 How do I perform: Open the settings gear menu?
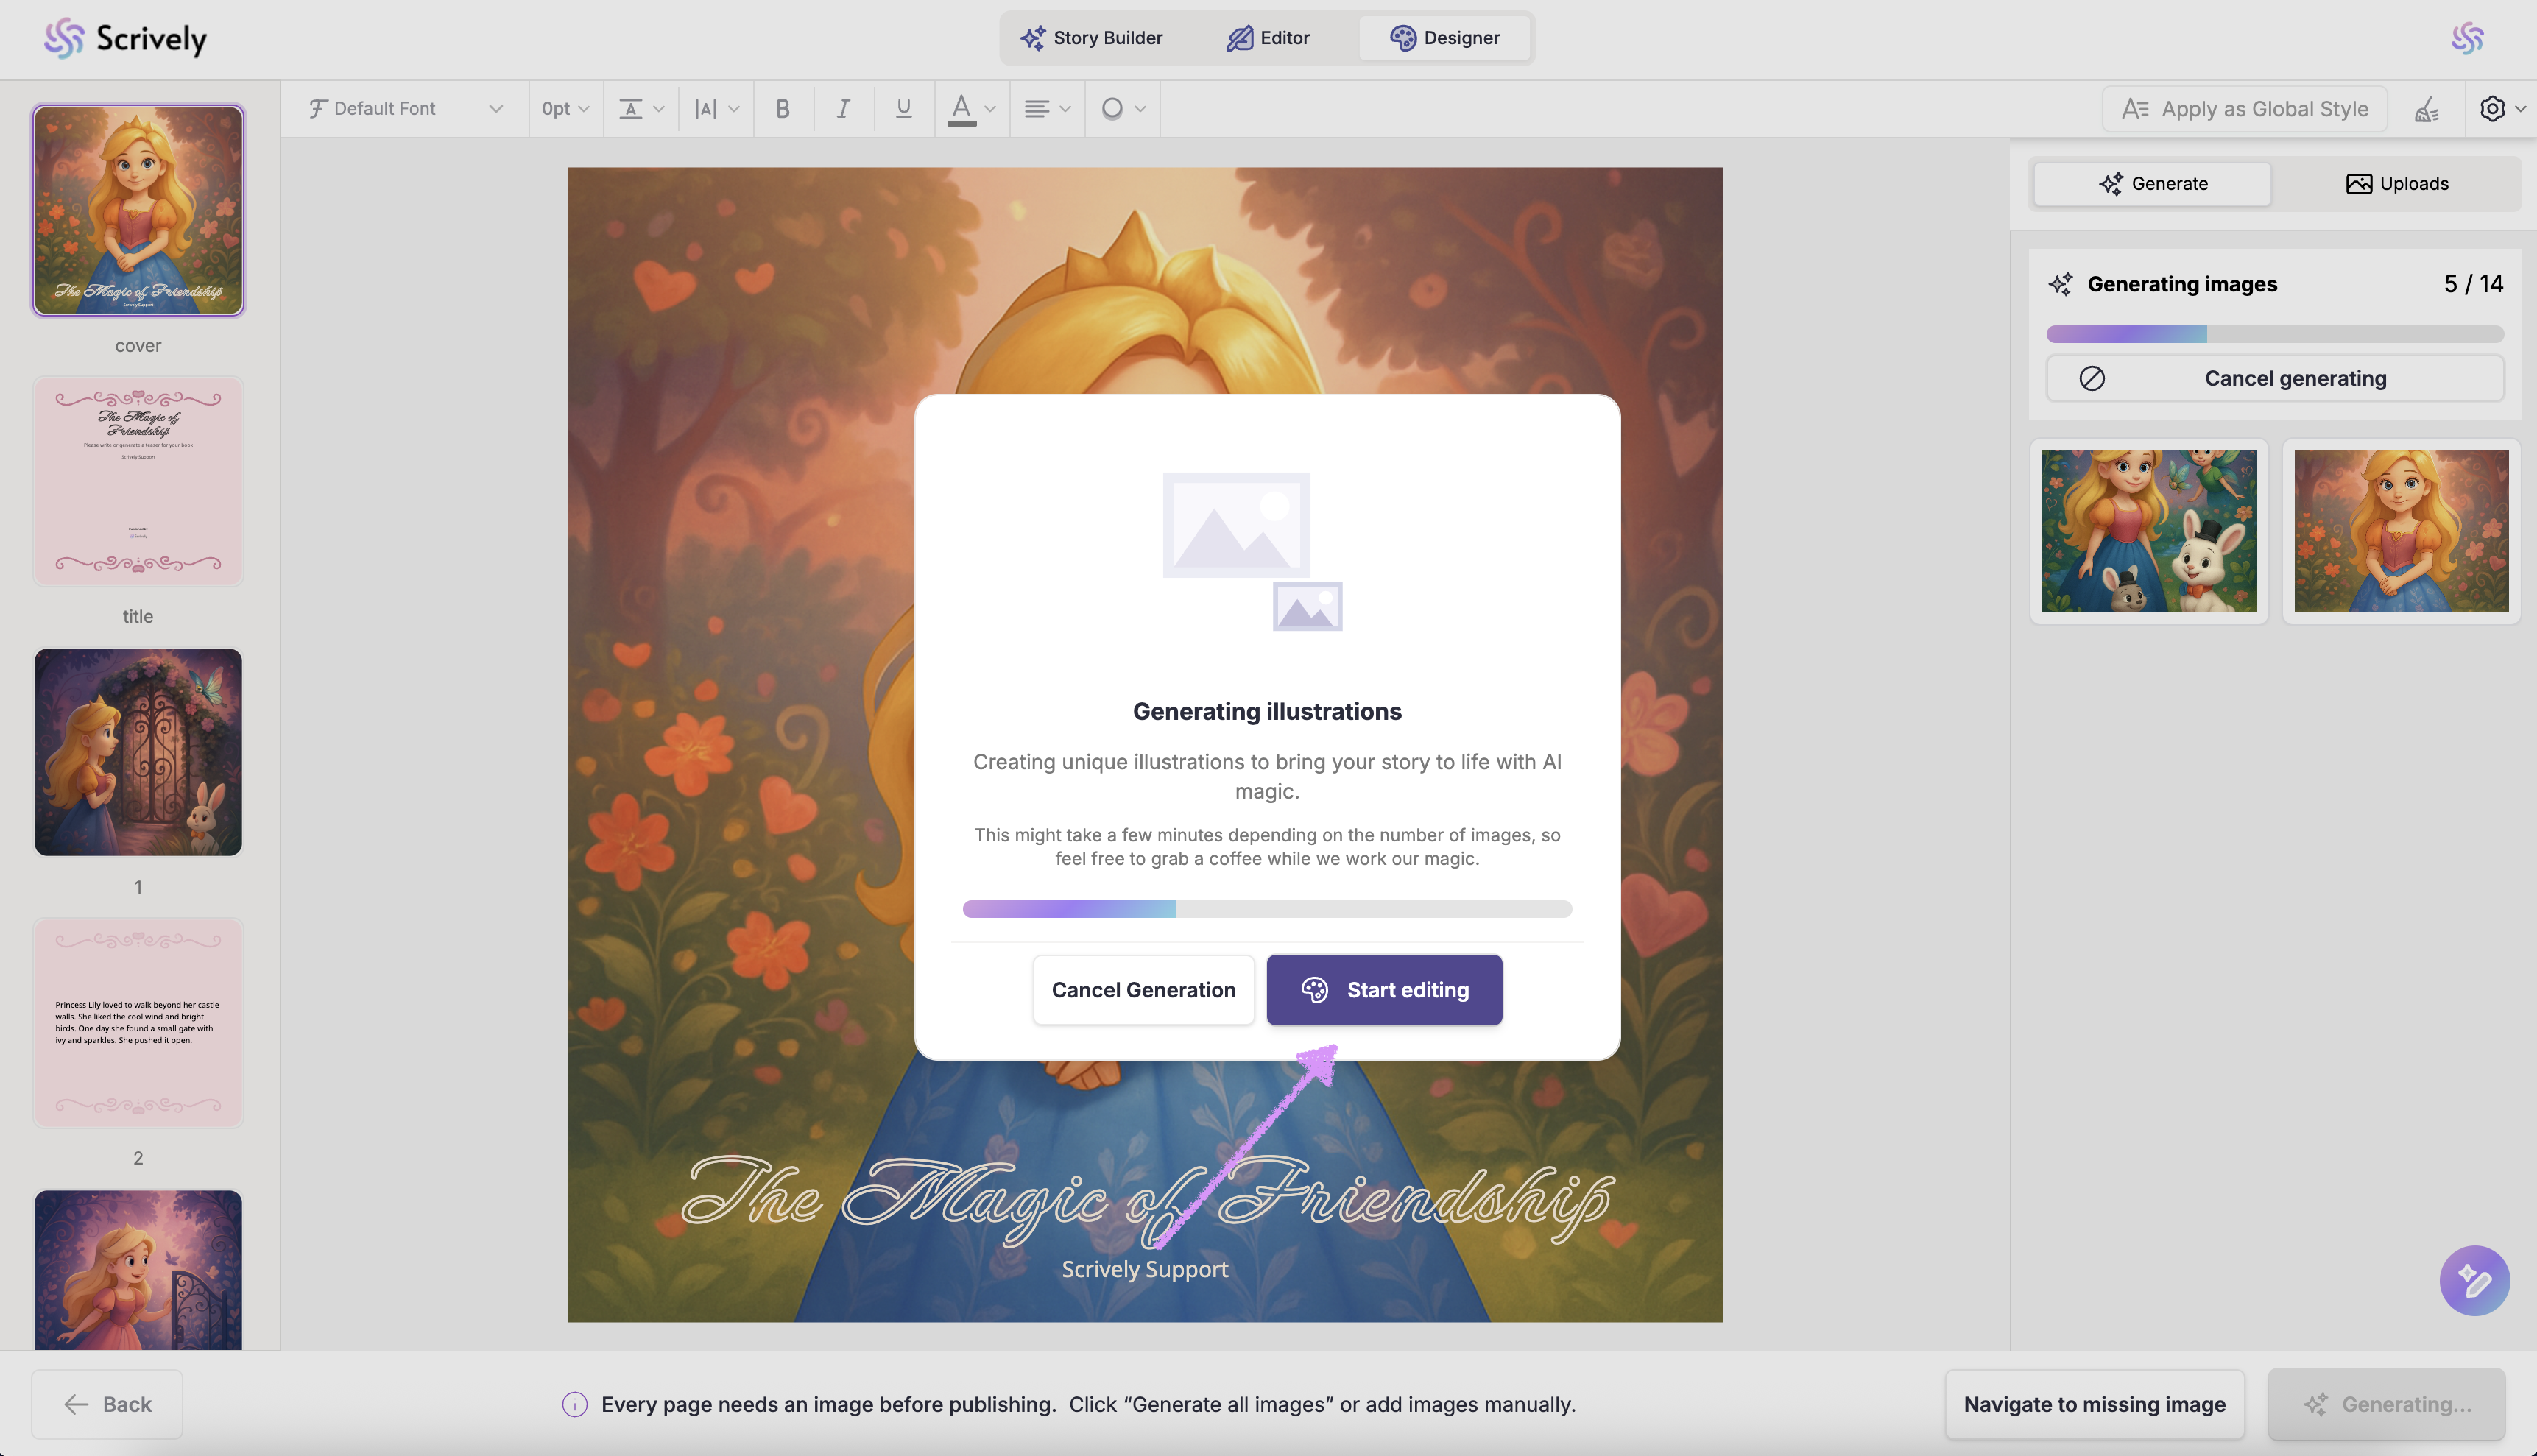coord(2501,109)
